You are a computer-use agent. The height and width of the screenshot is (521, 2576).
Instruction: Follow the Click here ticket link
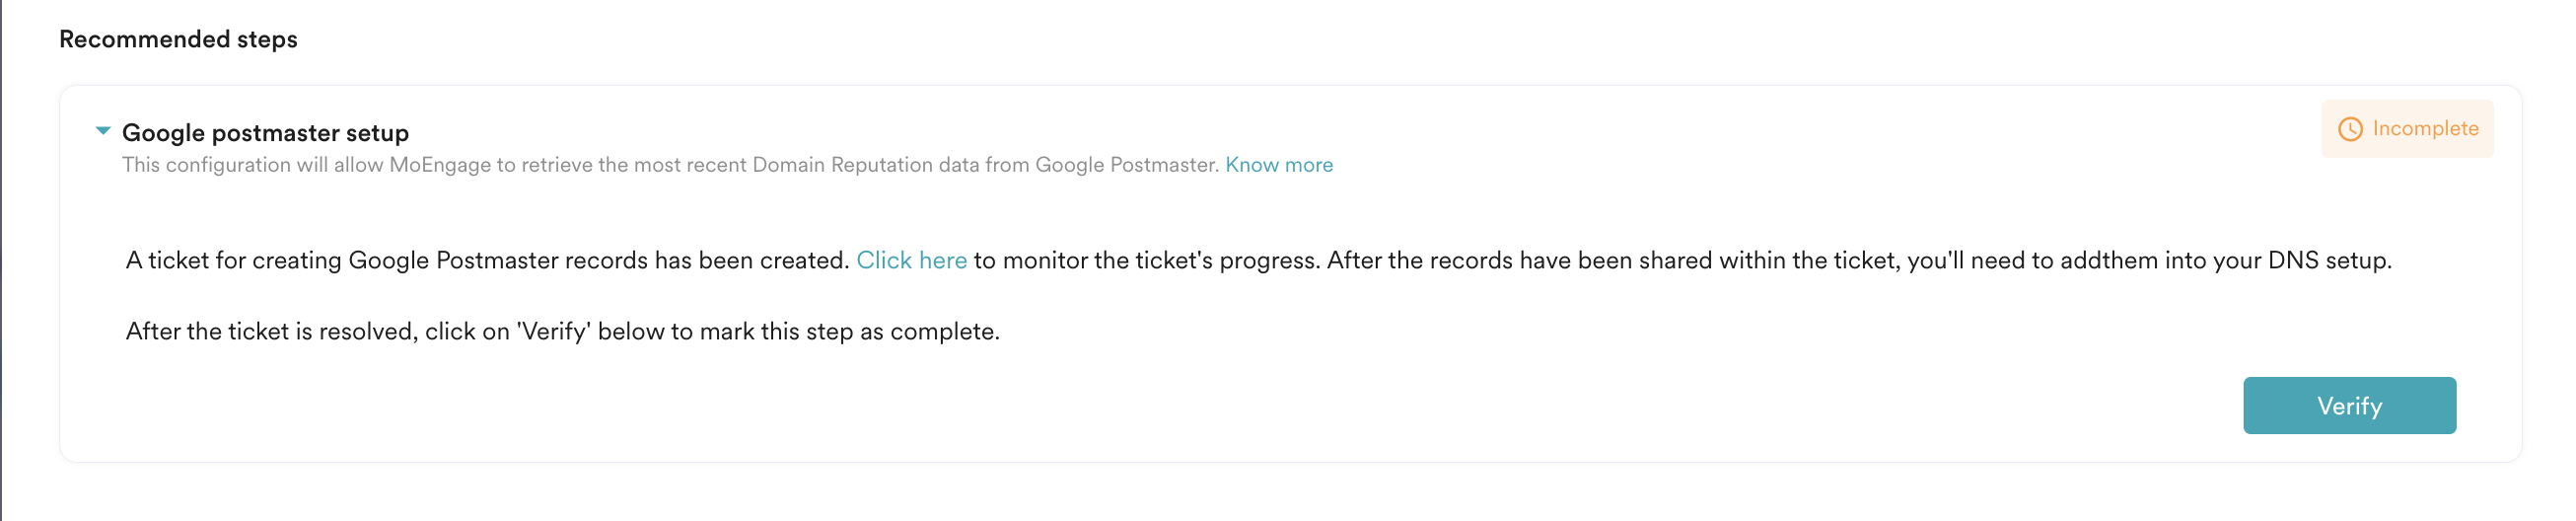point(911,260)
